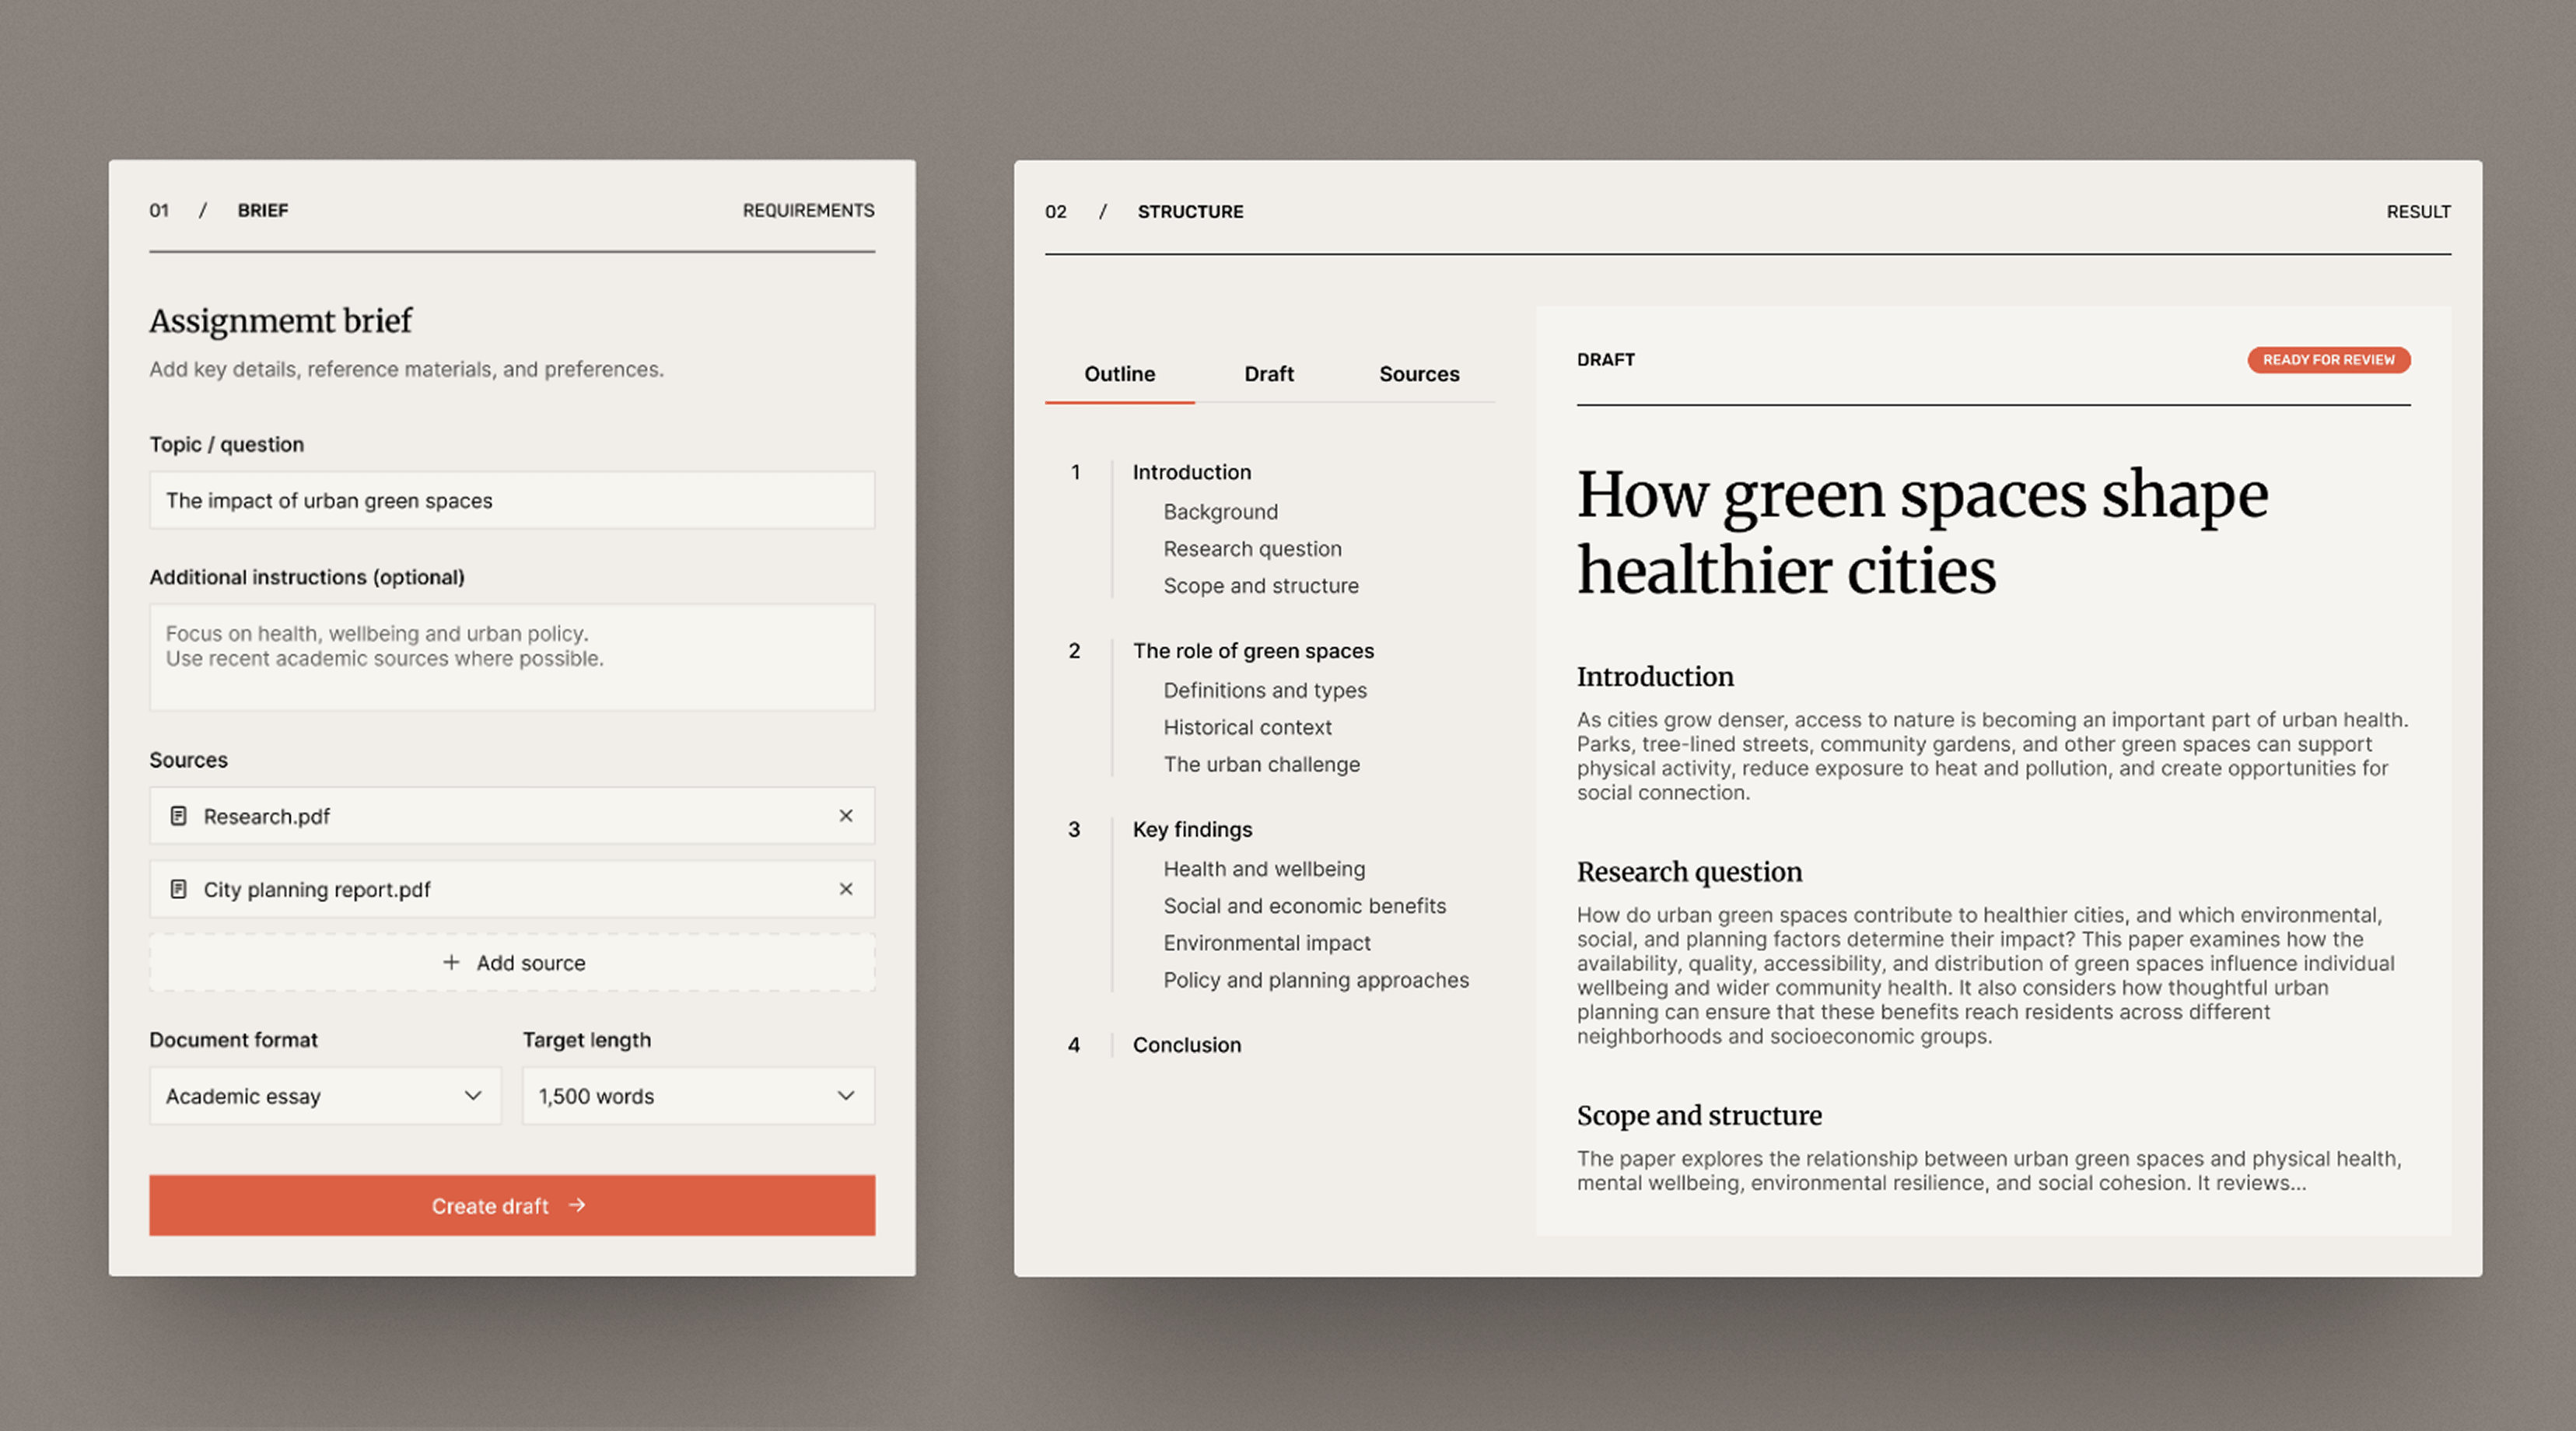The height and width of the screenshot is (1431, 2576).
Task: Click the City planning report document icon
Action: (x=179, y=889)
